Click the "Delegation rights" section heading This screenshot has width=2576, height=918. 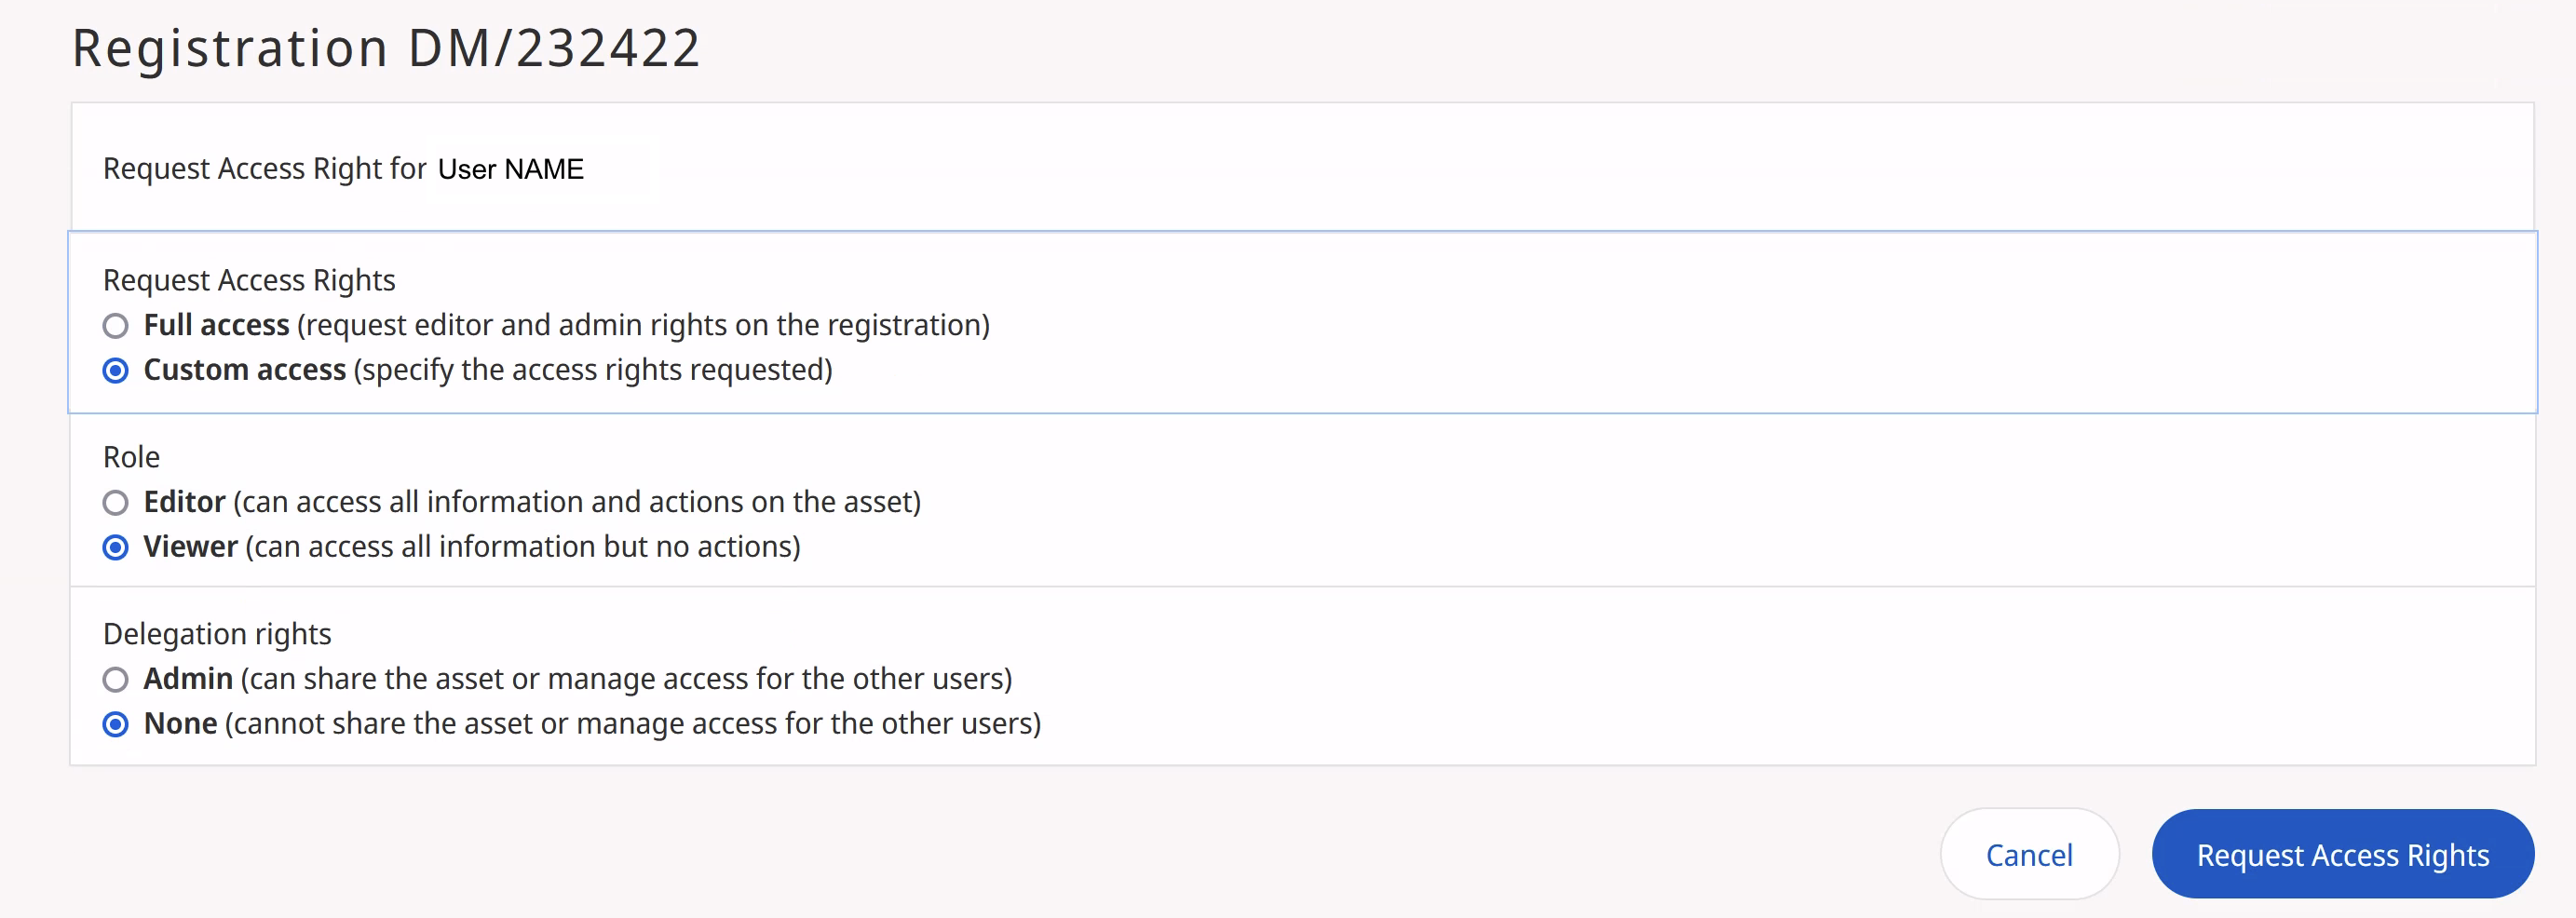click(x=217, y=634)
